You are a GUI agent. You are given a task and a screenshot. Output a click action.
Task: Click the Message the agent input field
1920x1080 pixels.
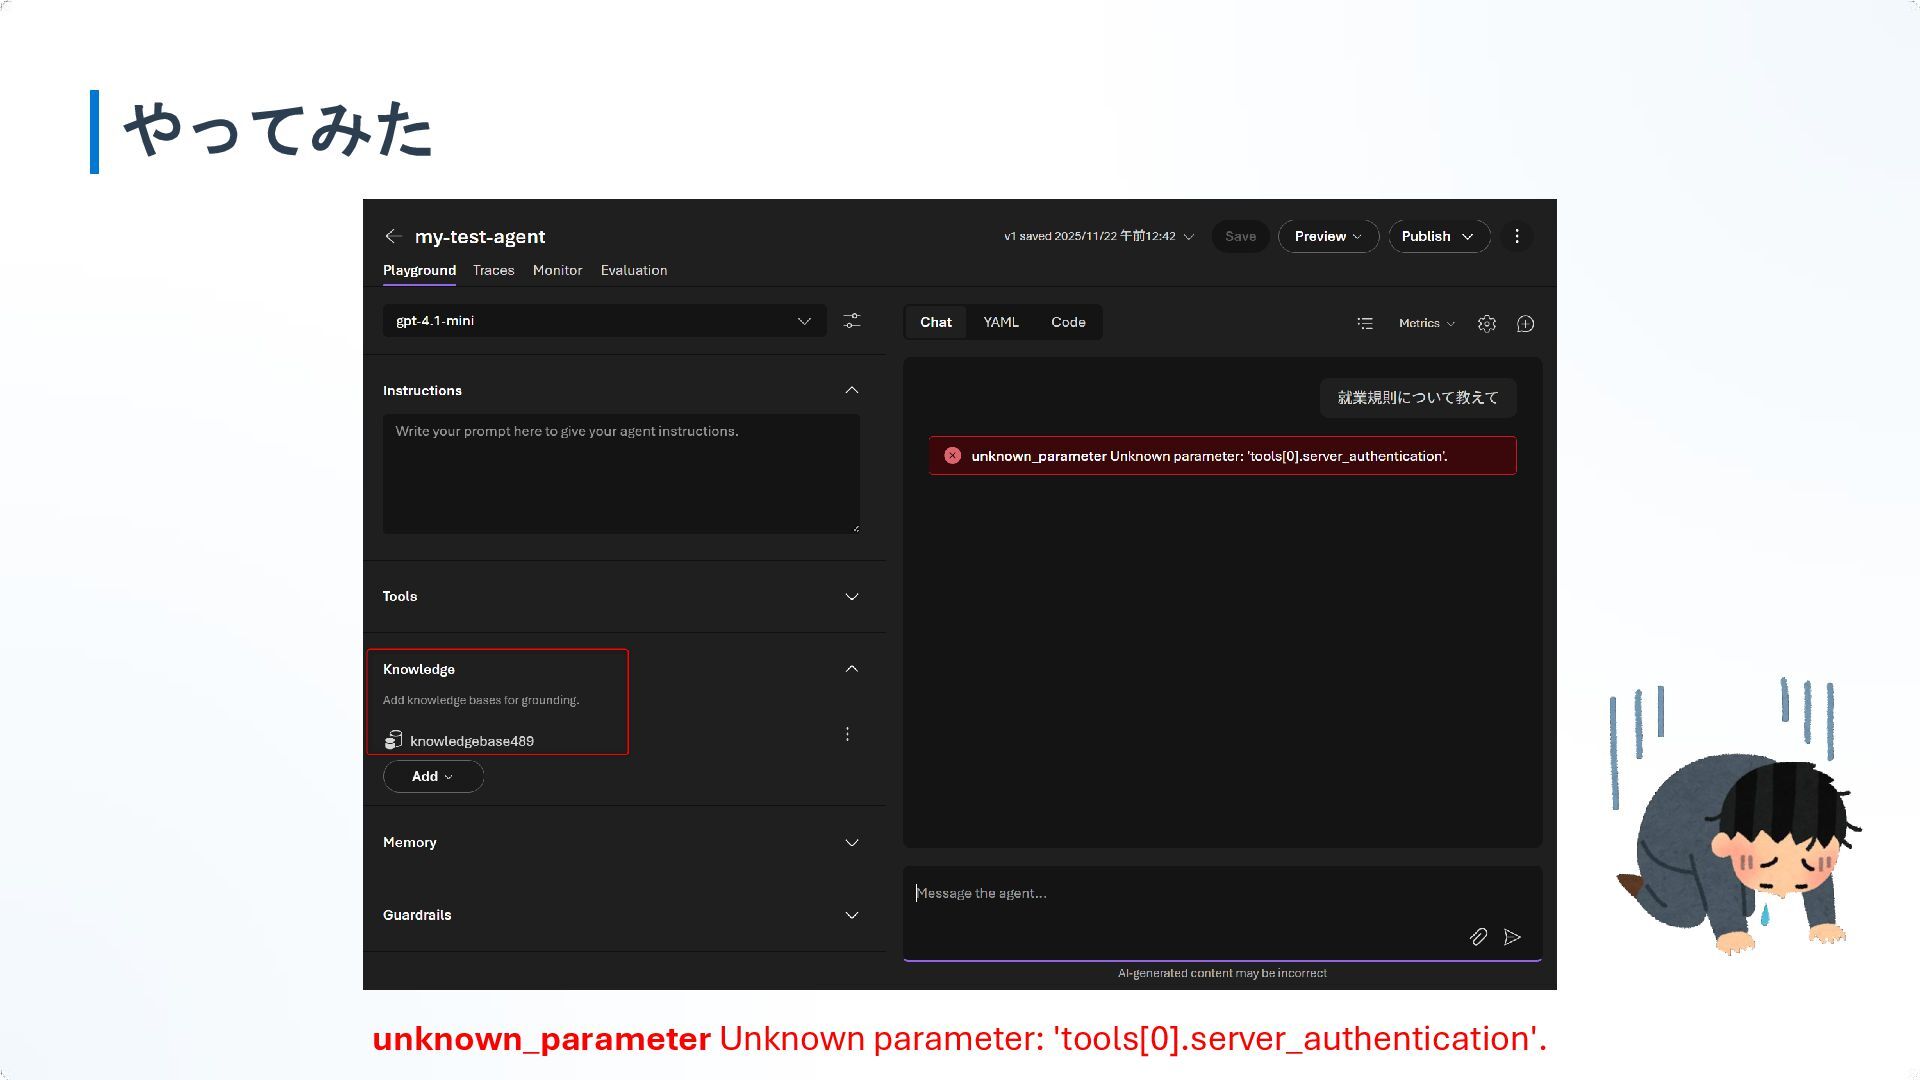point(1180,894)
